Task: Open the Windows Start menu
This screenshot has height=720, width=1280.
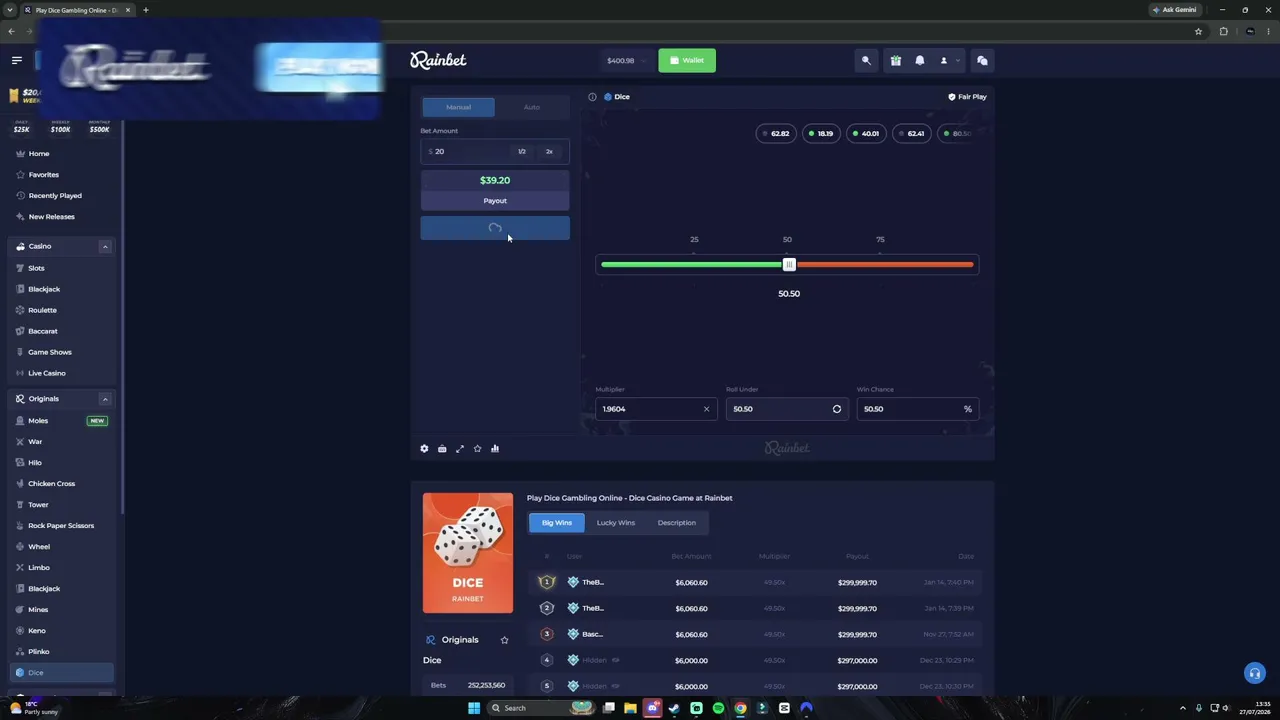Action: tap(474, 708)
